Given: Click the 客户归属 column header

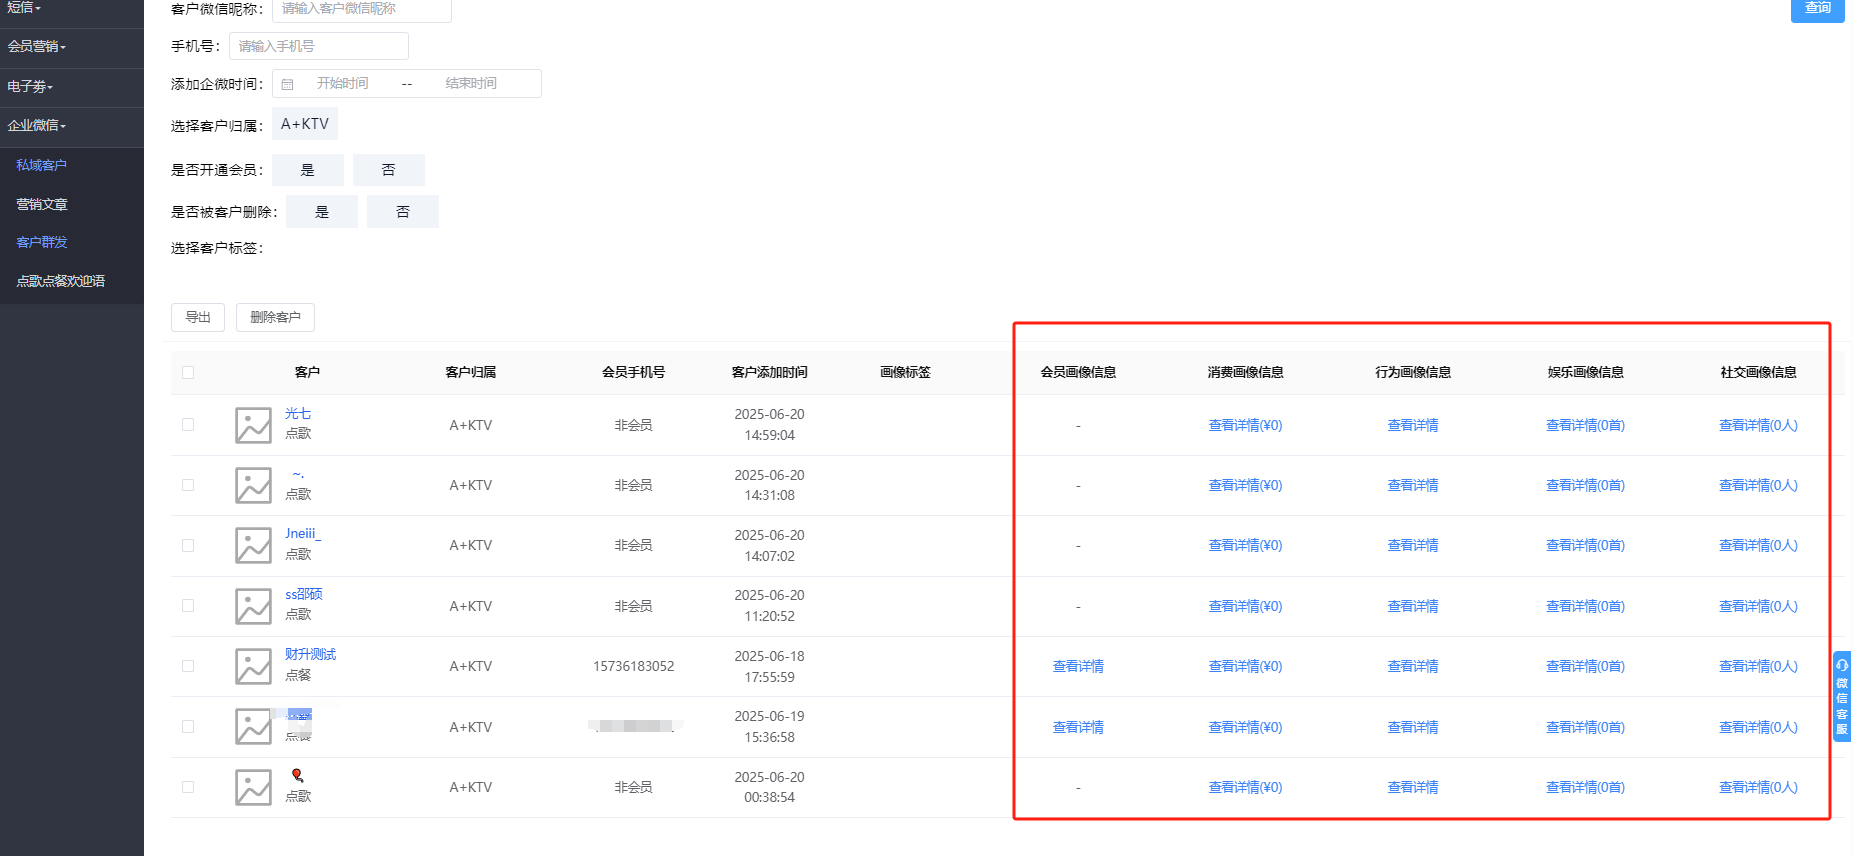Looking at the screenshot, I should [471, 372].
